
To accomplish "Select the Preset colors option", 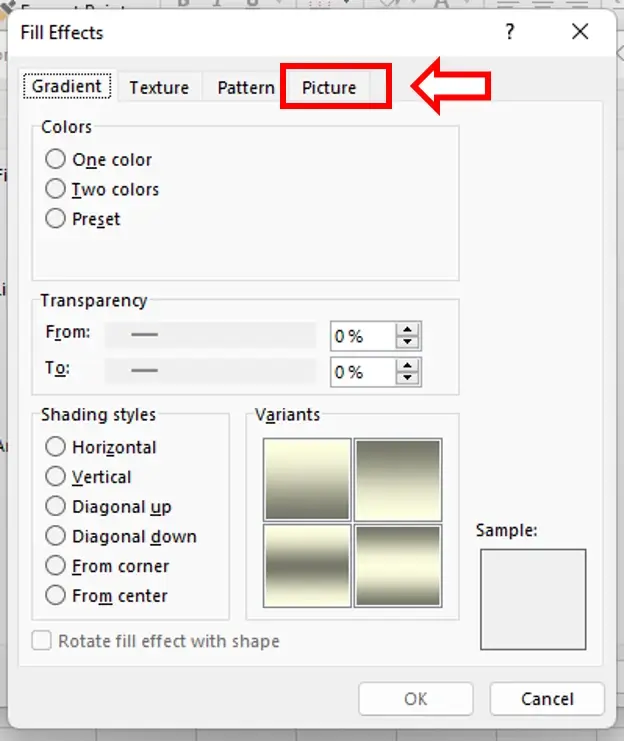I will coord(56,219).
